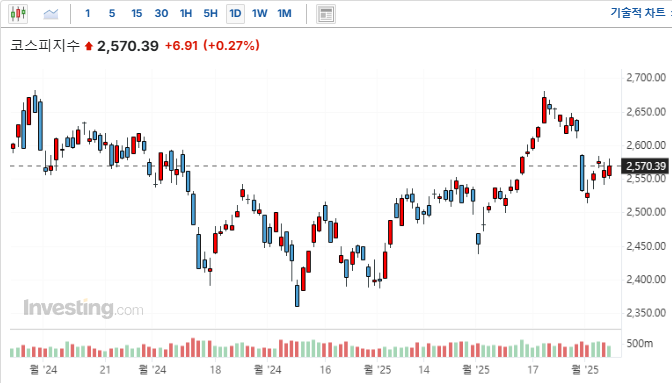Select the 1H interval
The height and width of the screenshot is (383, 672).
pyautogui.click(x=186, y=13)
